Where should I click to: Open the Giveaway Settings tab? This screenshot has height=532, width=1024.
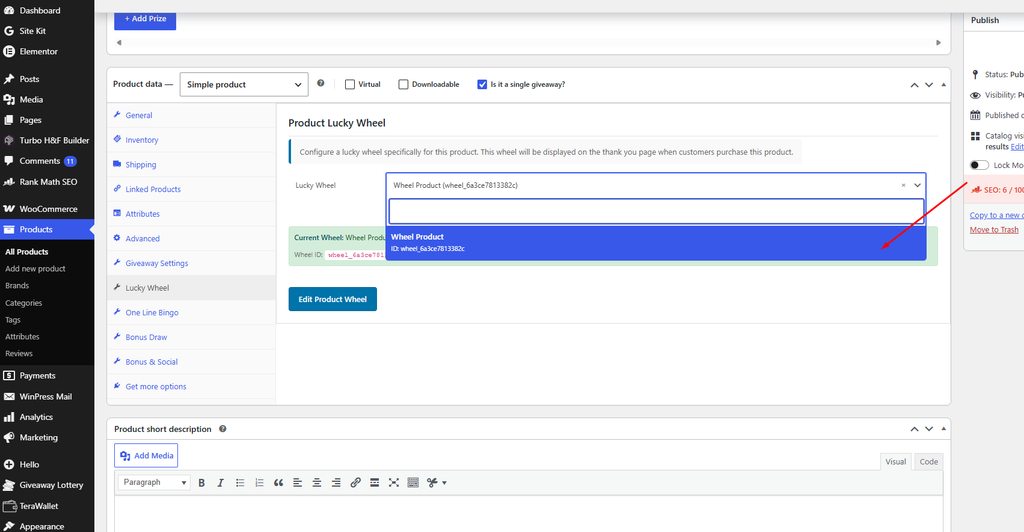coord(157,263)
